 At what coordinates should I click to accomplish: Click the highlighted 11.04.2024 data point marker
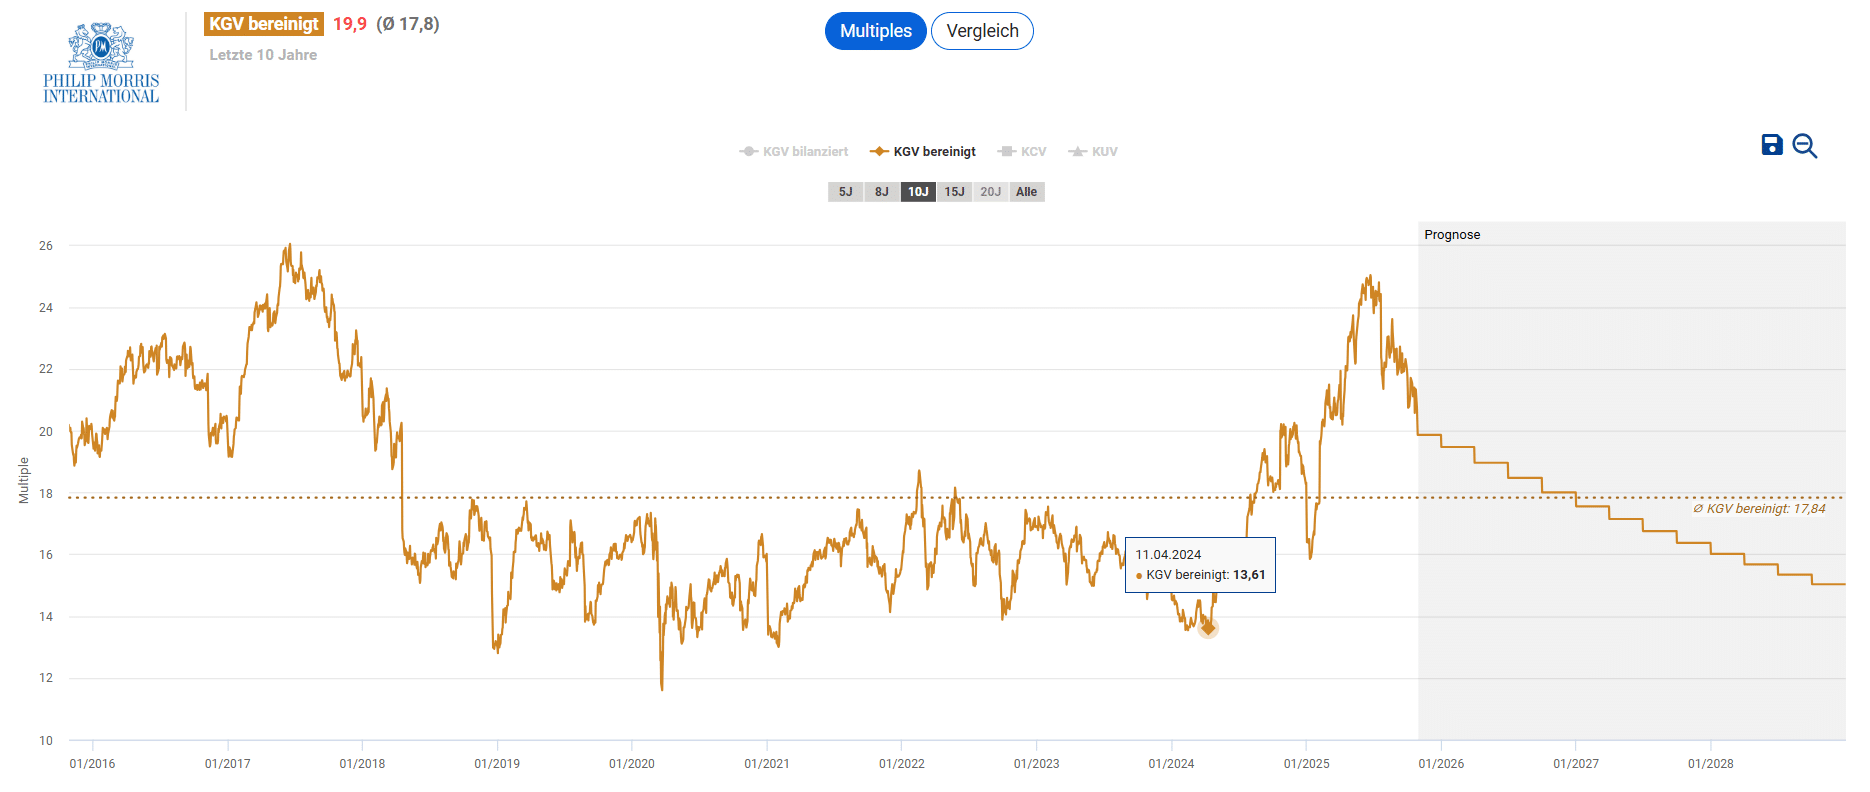coord(1208,628)
